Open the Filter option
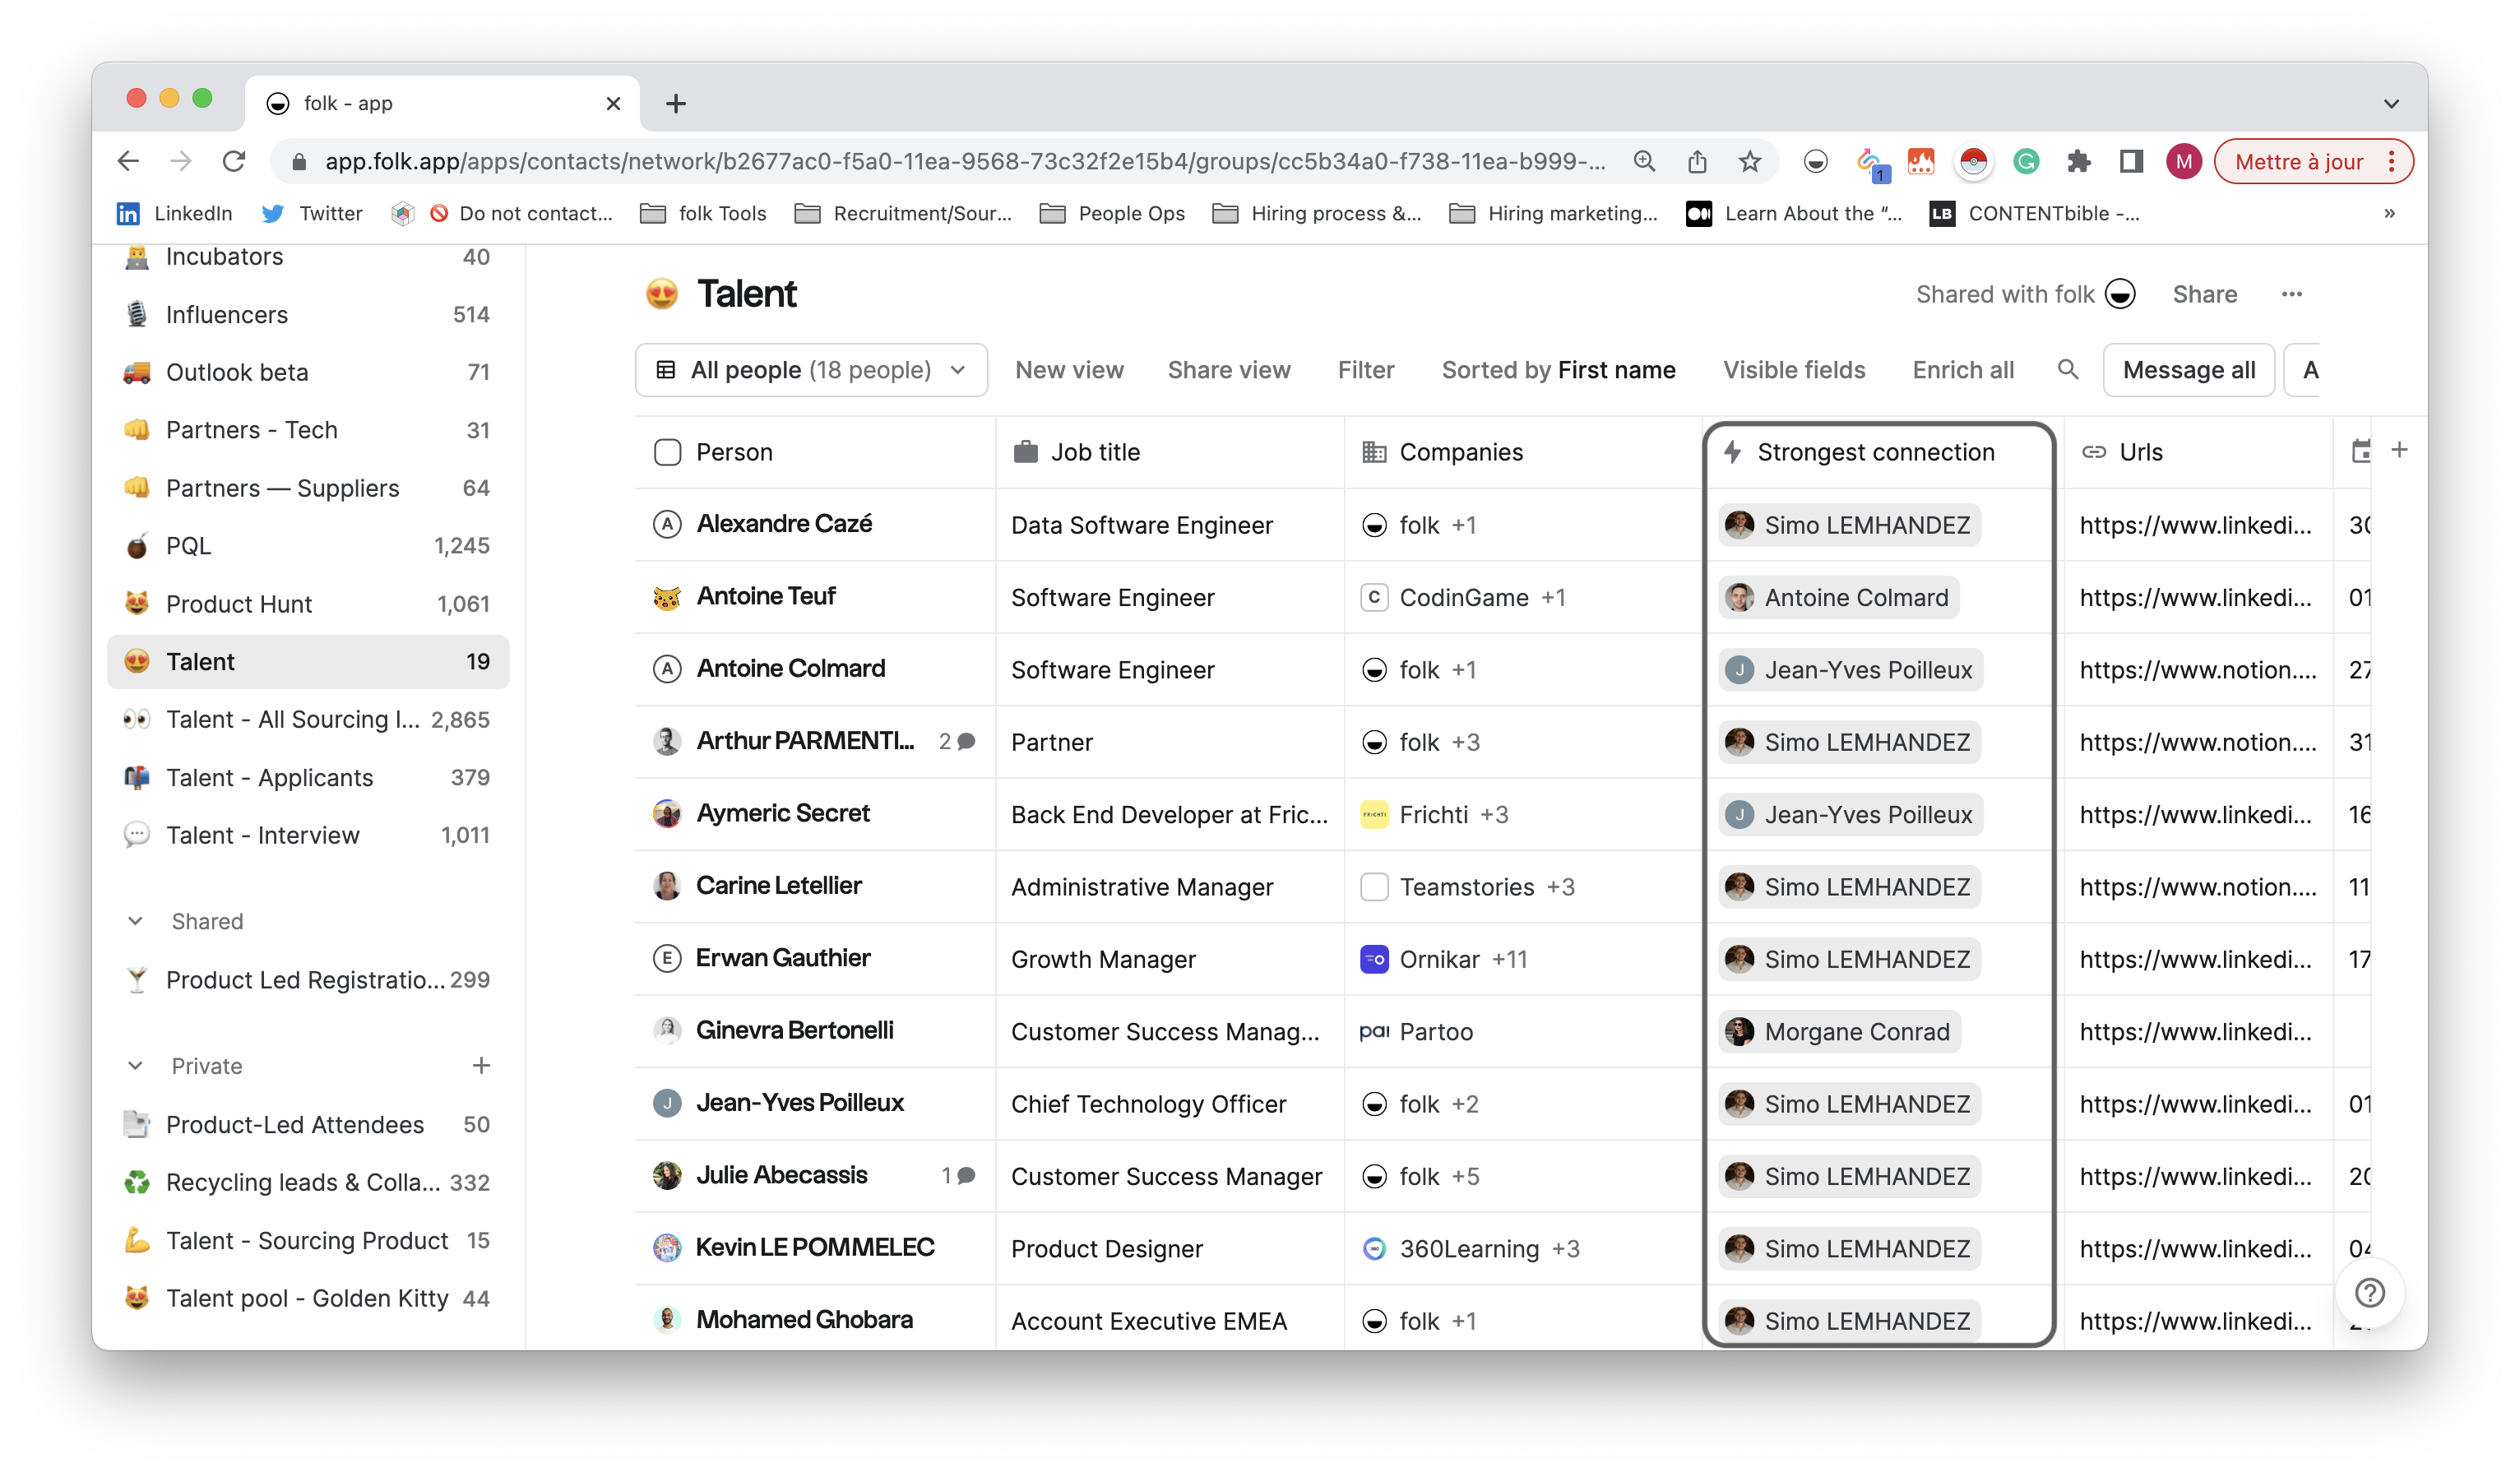The height and width of the screenshot is (1472, 2520). tap(1365, 370)
